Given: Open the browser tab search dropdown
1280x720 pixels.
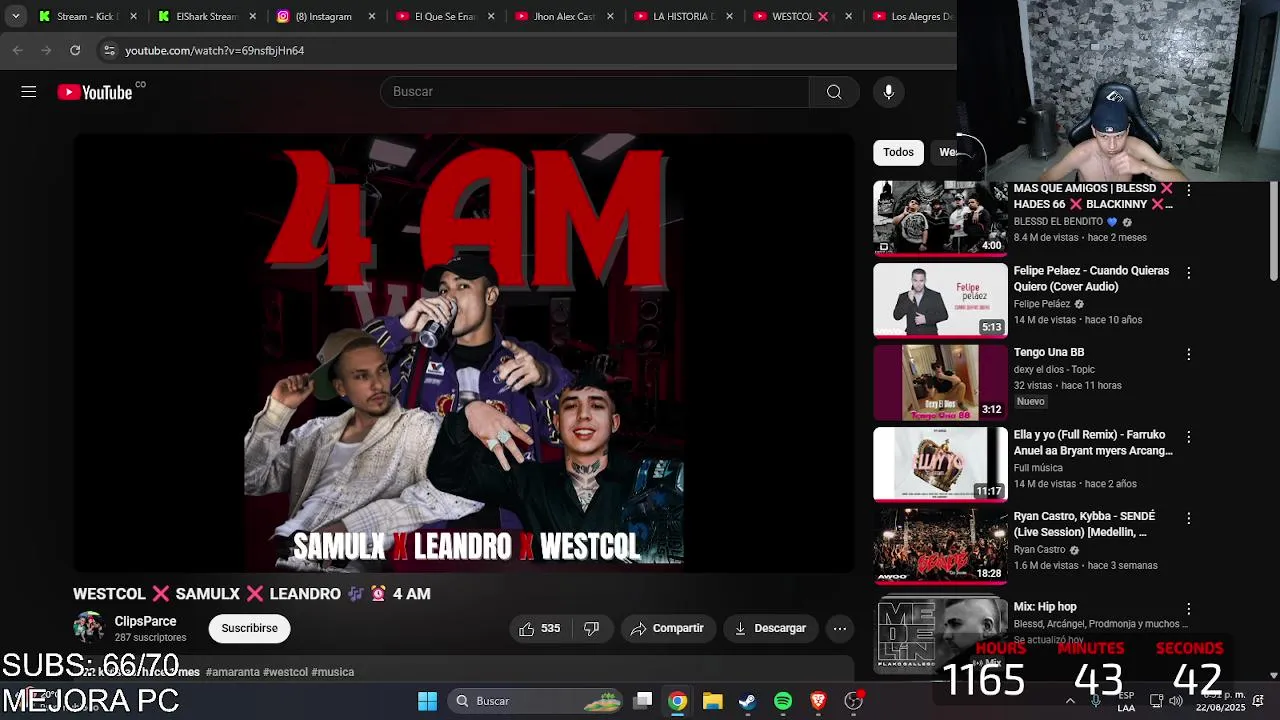Looking at the screenshot, I should (15, 16).
